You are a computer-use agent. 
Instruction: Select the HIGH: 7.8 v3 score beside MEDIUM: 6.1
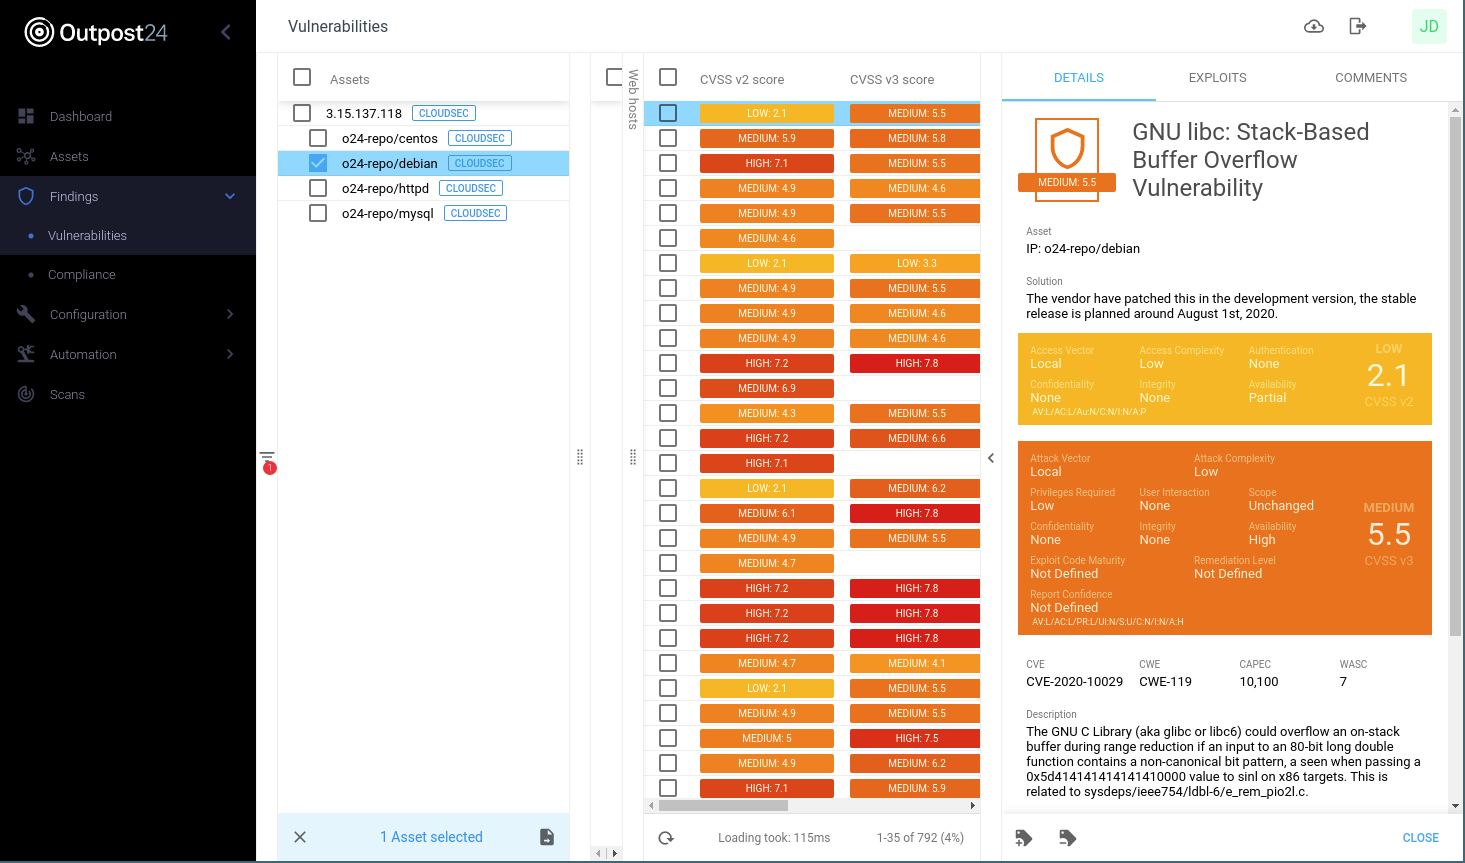(916, 513)
